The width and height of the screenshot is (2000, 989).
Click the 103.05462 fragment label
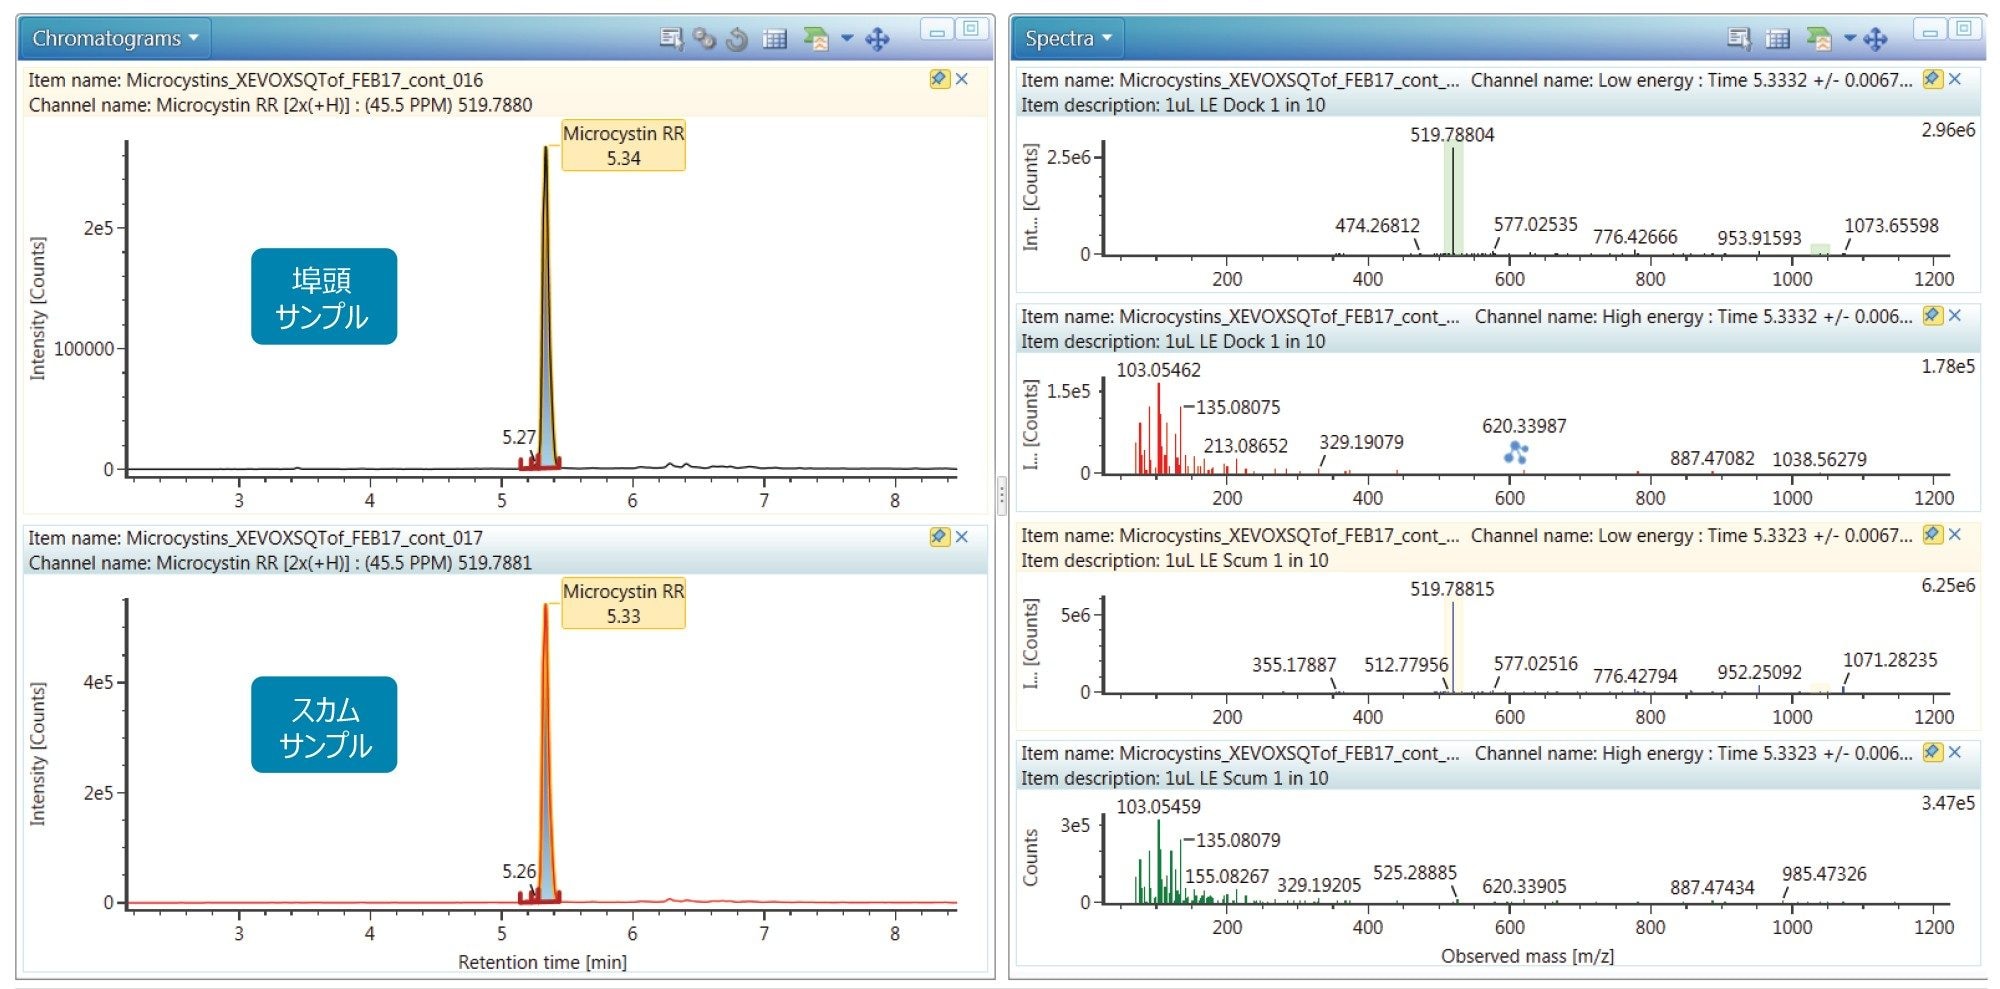(1158, 370)
